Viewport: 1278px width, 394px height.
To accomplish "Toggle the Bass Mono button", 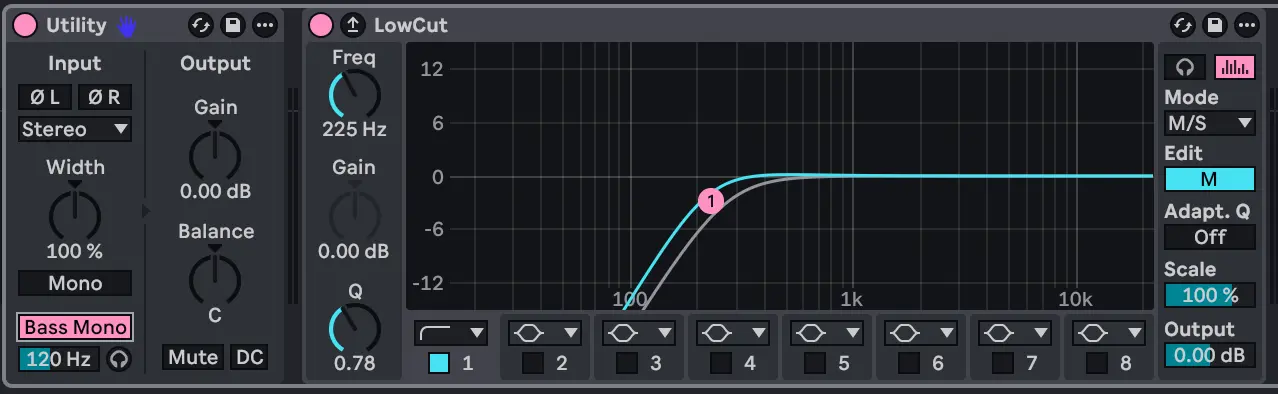I will coord(75,327).
